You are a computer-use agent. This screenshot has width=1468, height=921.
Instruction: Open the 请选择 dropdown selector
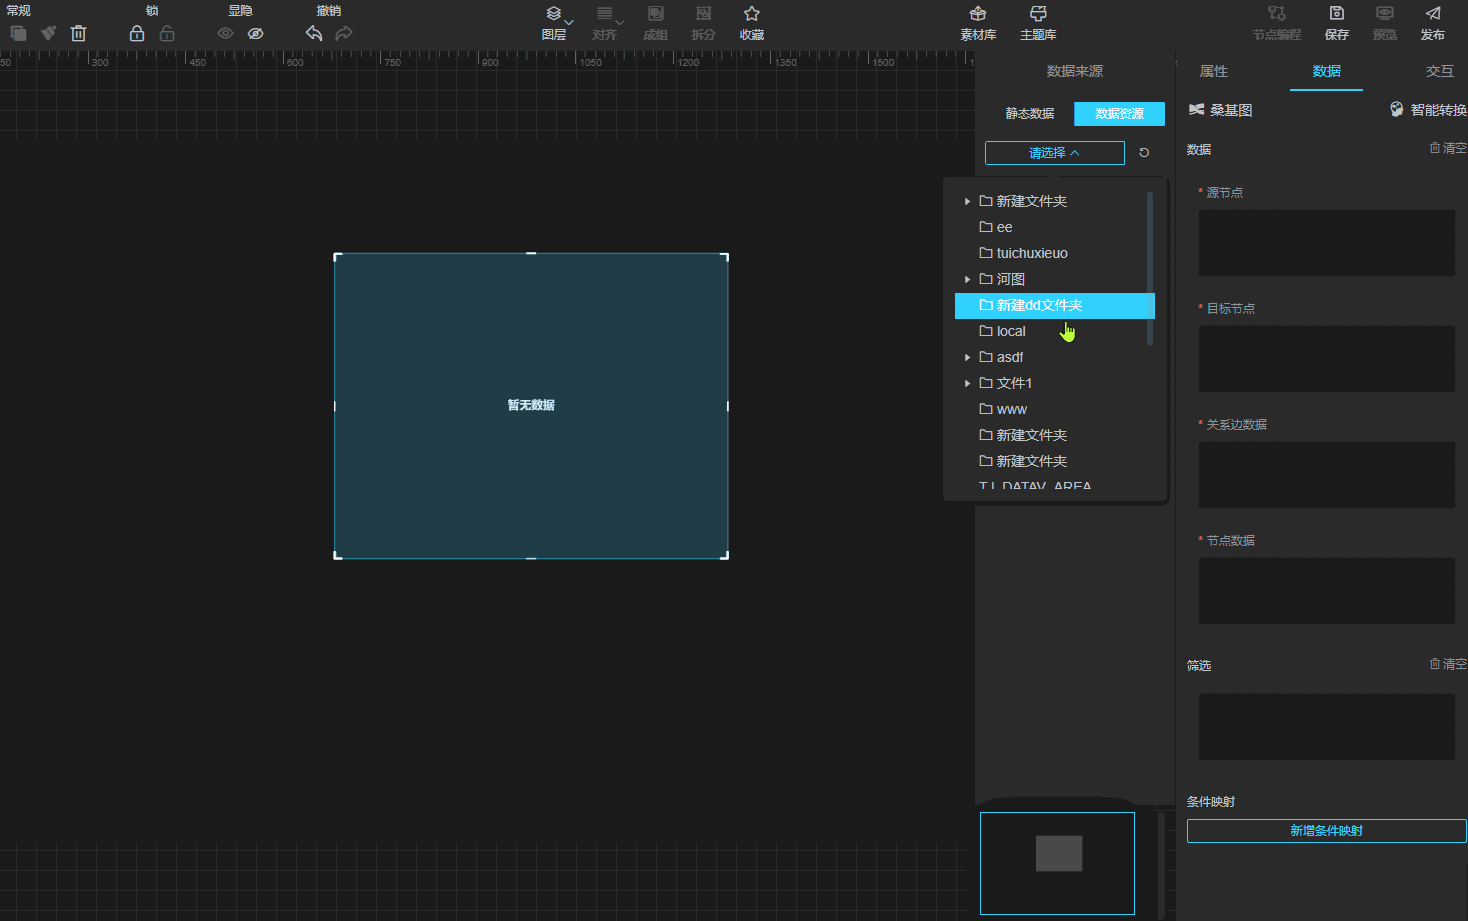1055,153
